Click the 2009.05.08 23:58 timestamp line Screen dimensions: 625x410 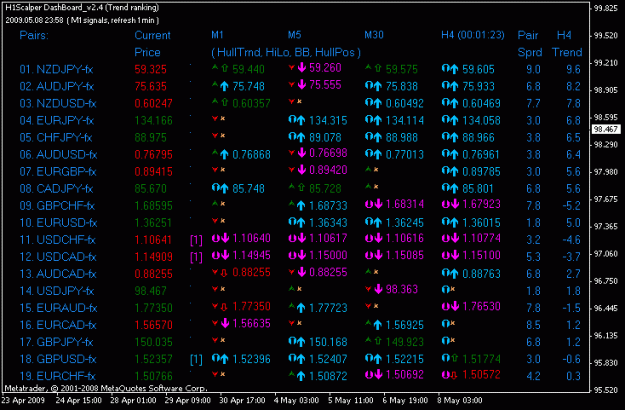click(82, 20)
